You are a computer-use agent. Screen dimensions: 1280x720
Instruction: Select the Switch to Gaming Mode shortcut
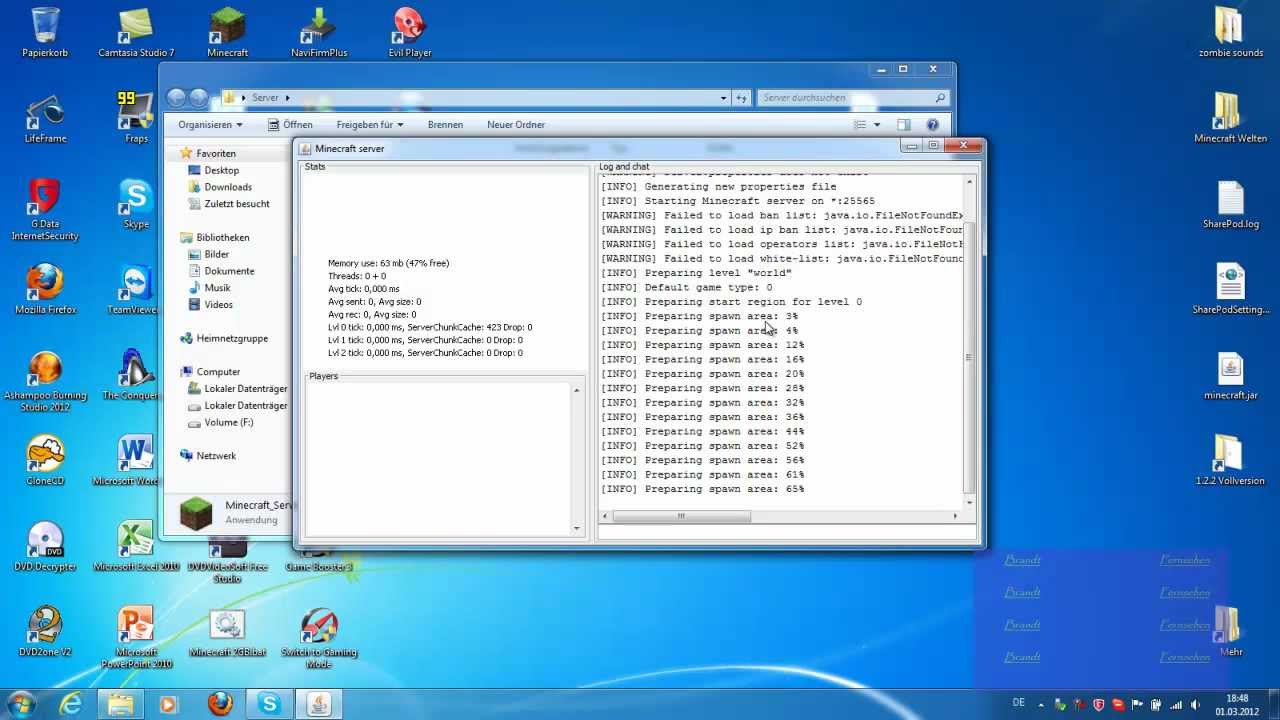click(319, 638)
